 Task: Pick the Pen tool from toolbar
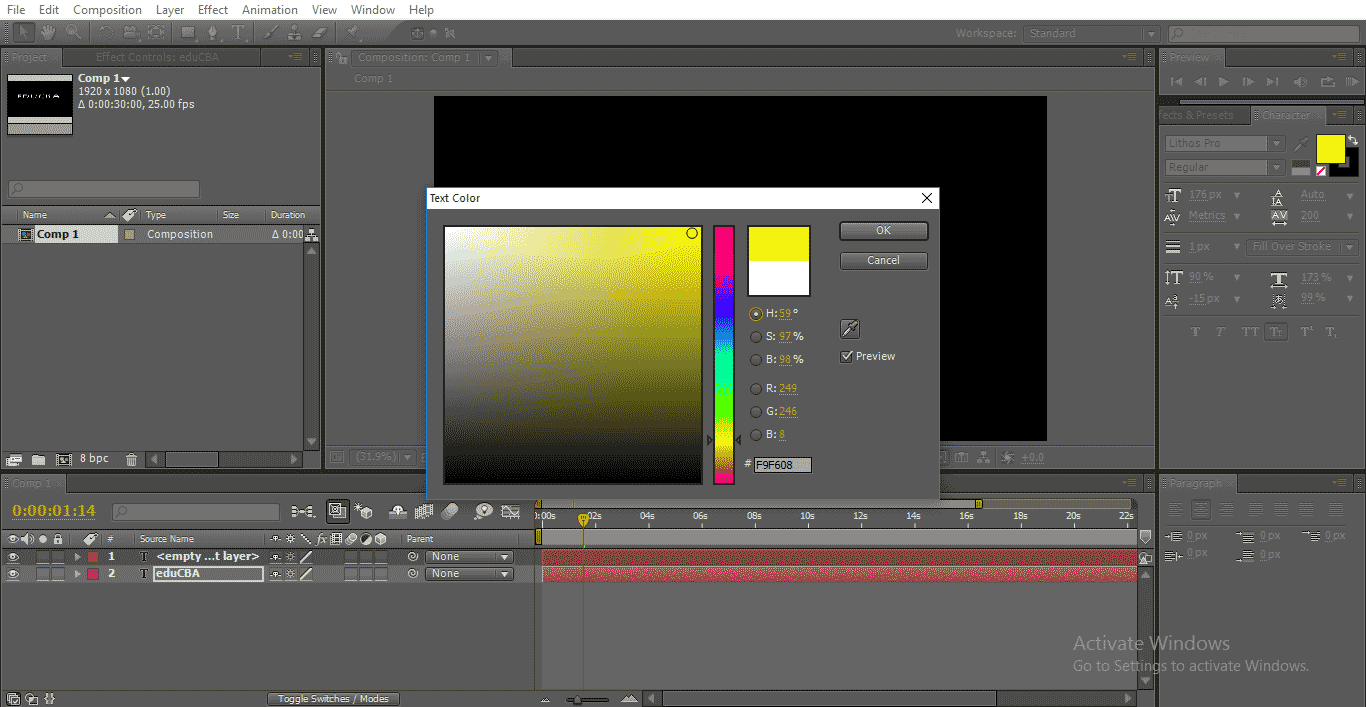pyautogui.click(x=213, y=33)
